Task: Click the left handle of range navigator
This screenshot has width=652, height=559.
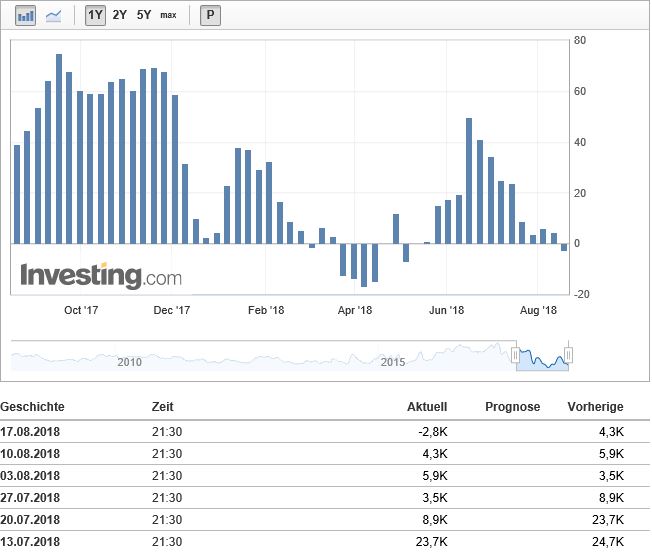Action: point(516,355)
